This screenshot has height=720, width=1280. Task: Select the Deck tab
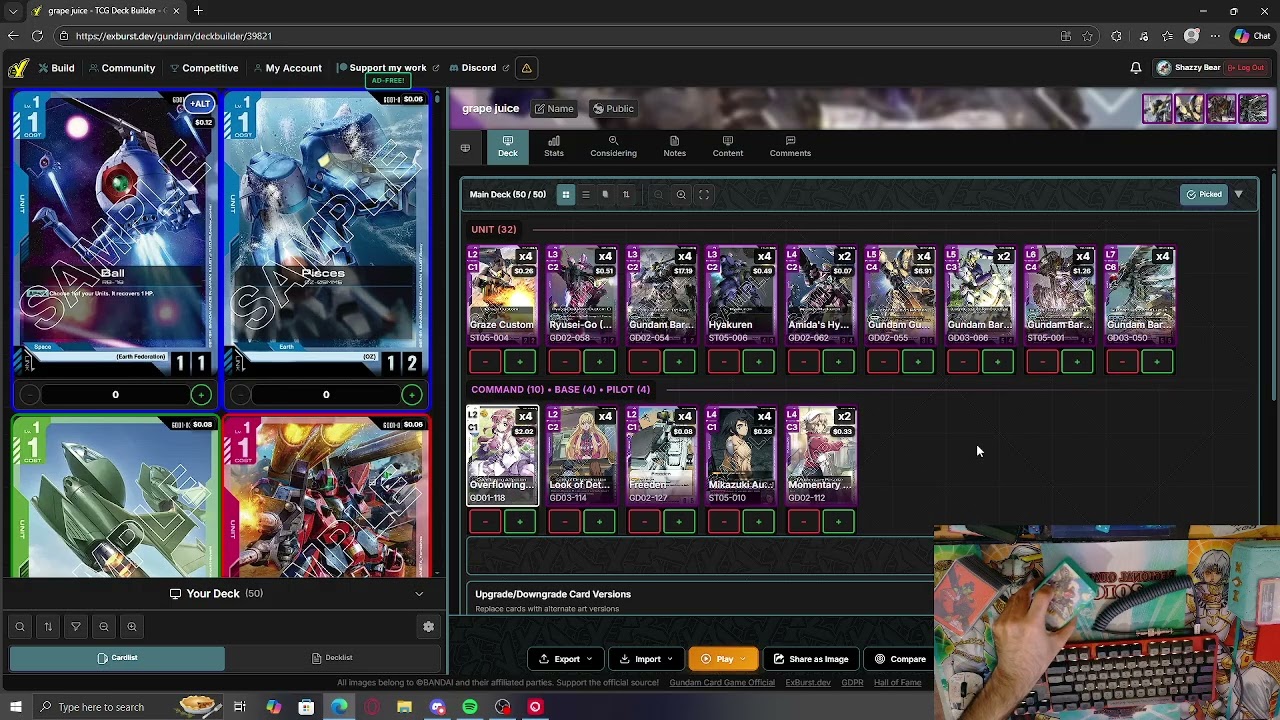click(x=508, y=147)
